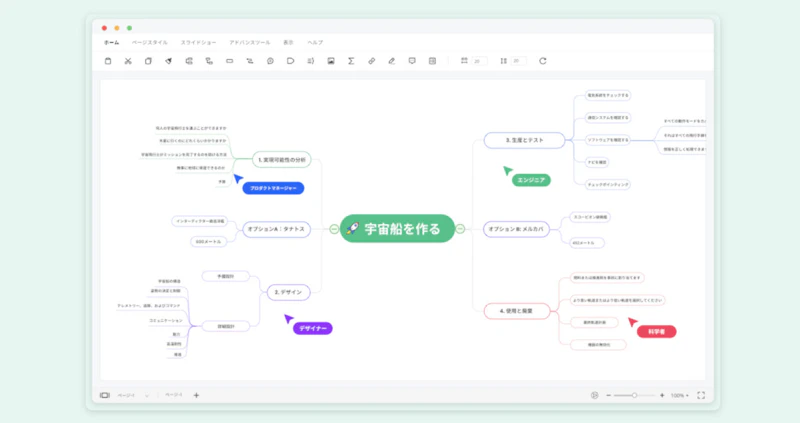This screenshot has width=800, height=423.
Task: Click the callout circle icon
Action: point(270,61)
